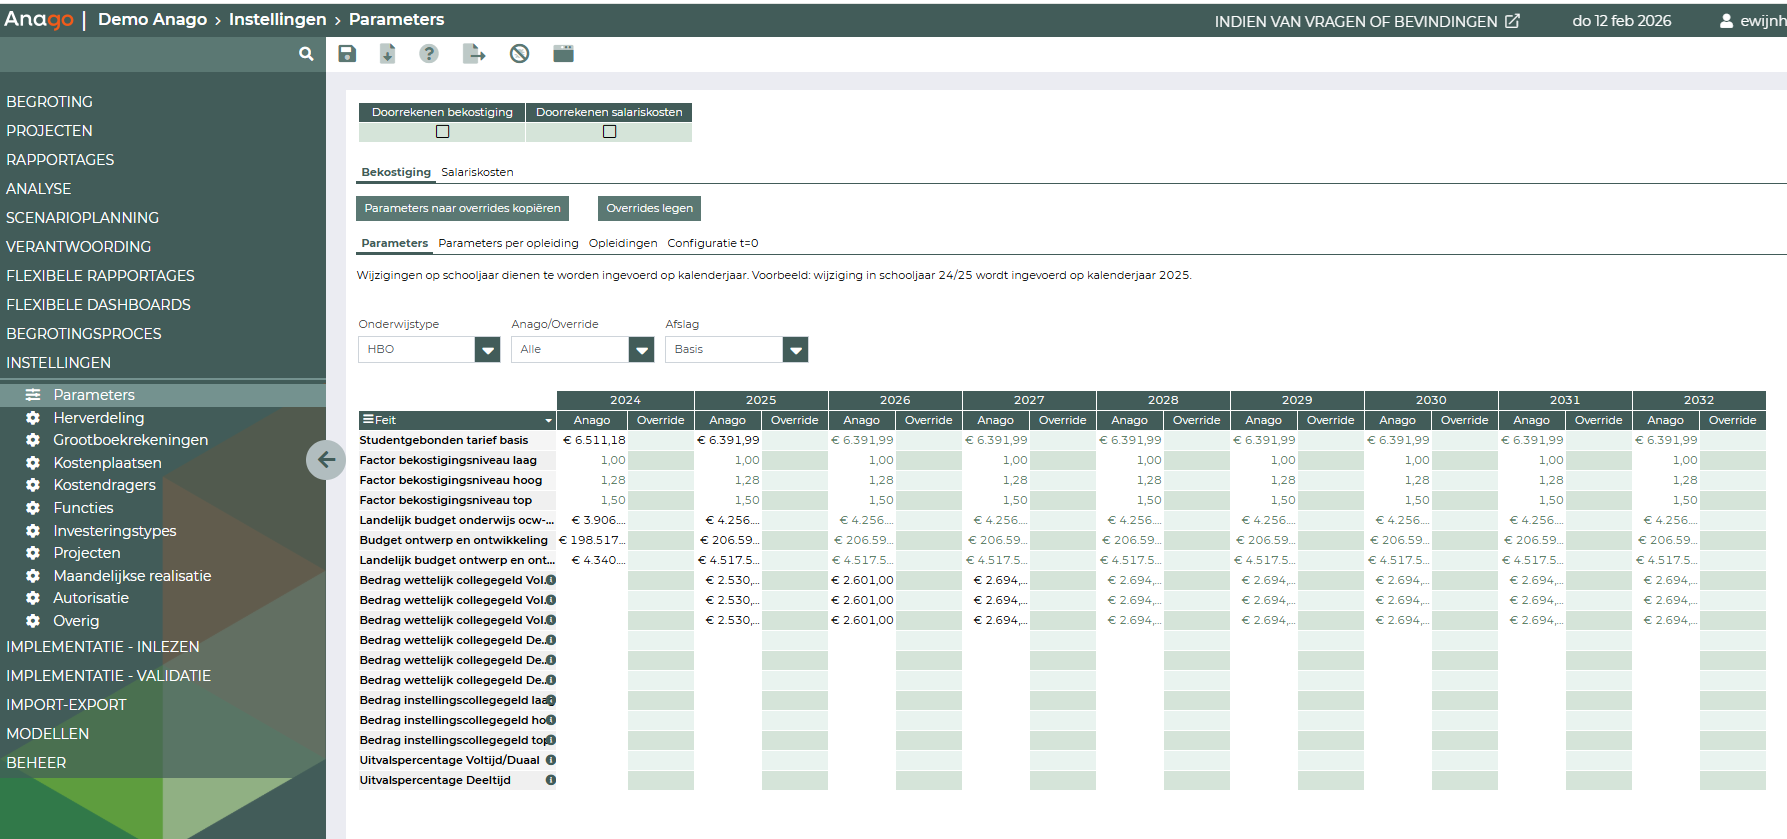Click Parameters naar overrides kopiëren button
The height and width of the screenshot is (839, 1787).
[462, 208]
